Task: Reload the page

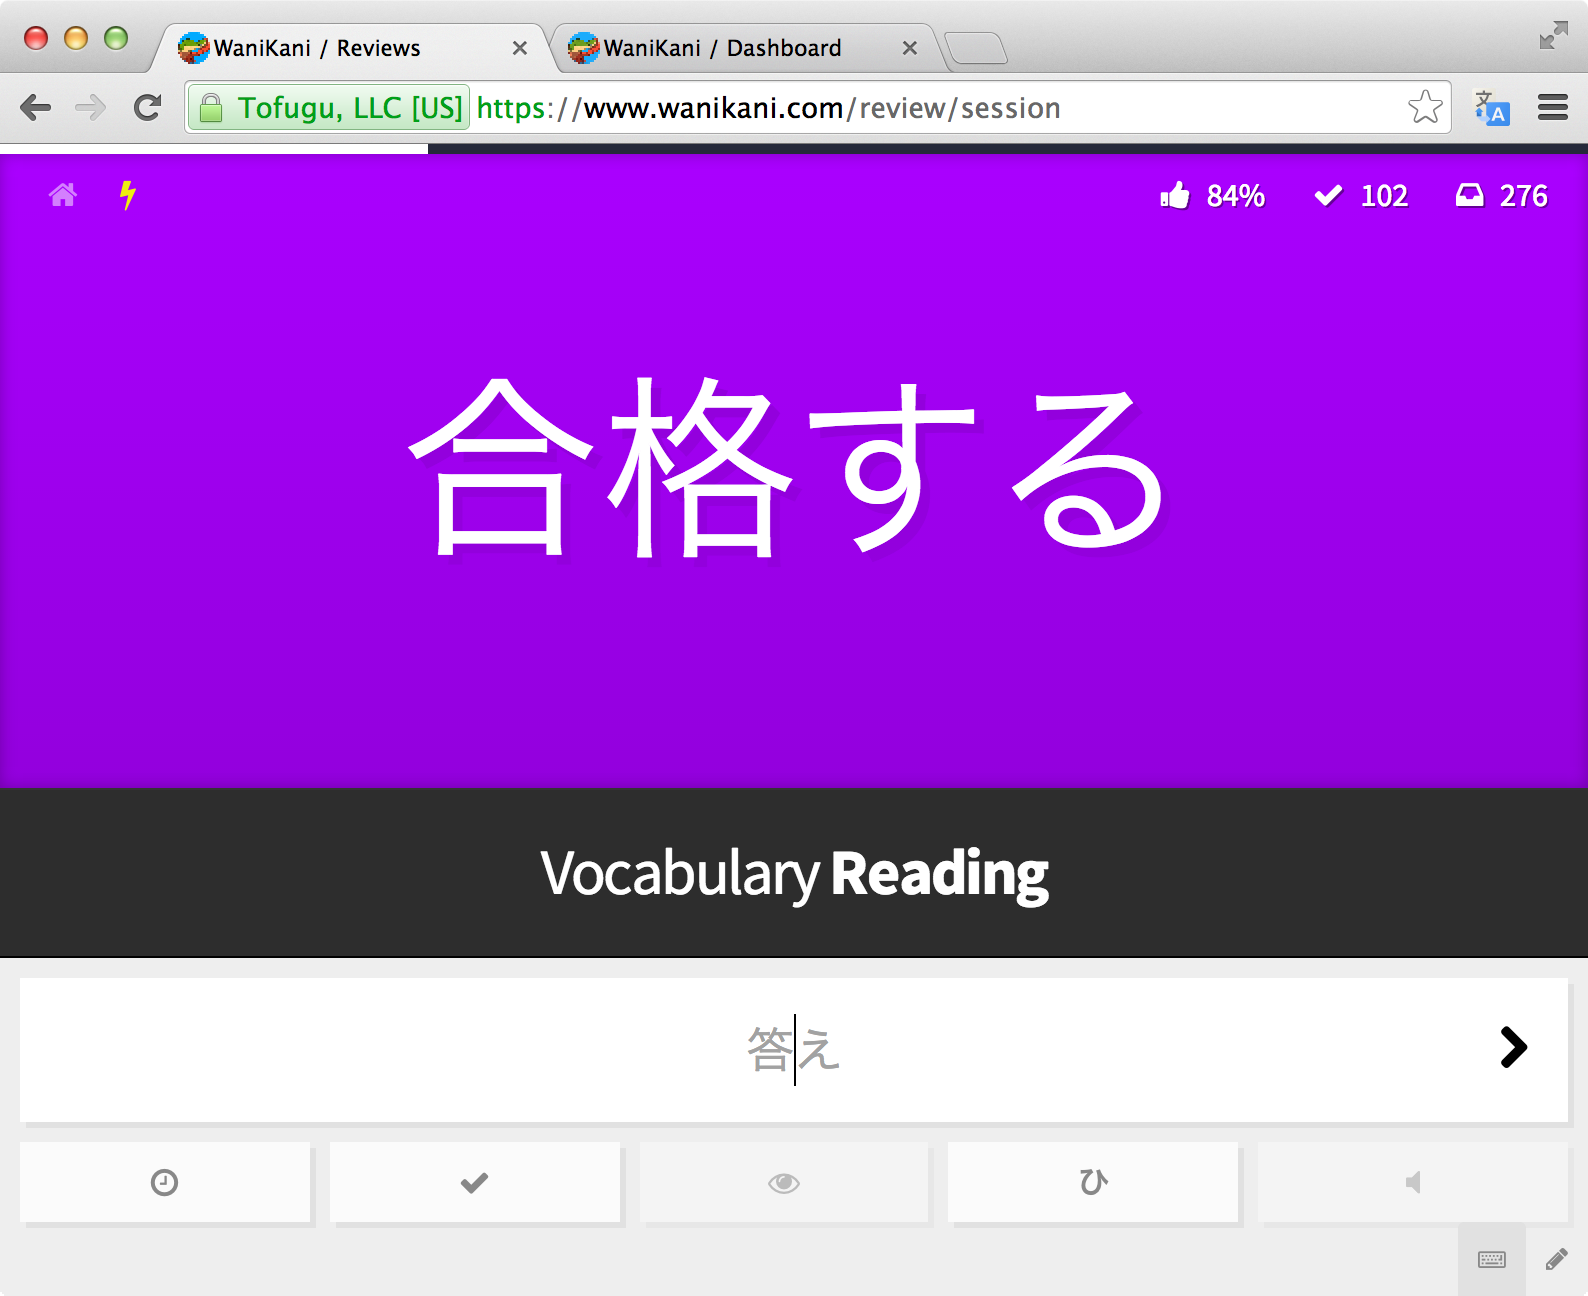Action: point(148,107)
